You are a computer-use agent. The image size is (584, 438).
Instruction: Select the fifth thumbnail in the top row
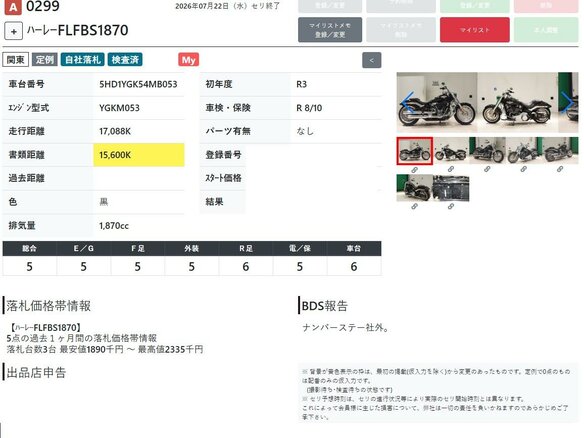pos(560,150)
